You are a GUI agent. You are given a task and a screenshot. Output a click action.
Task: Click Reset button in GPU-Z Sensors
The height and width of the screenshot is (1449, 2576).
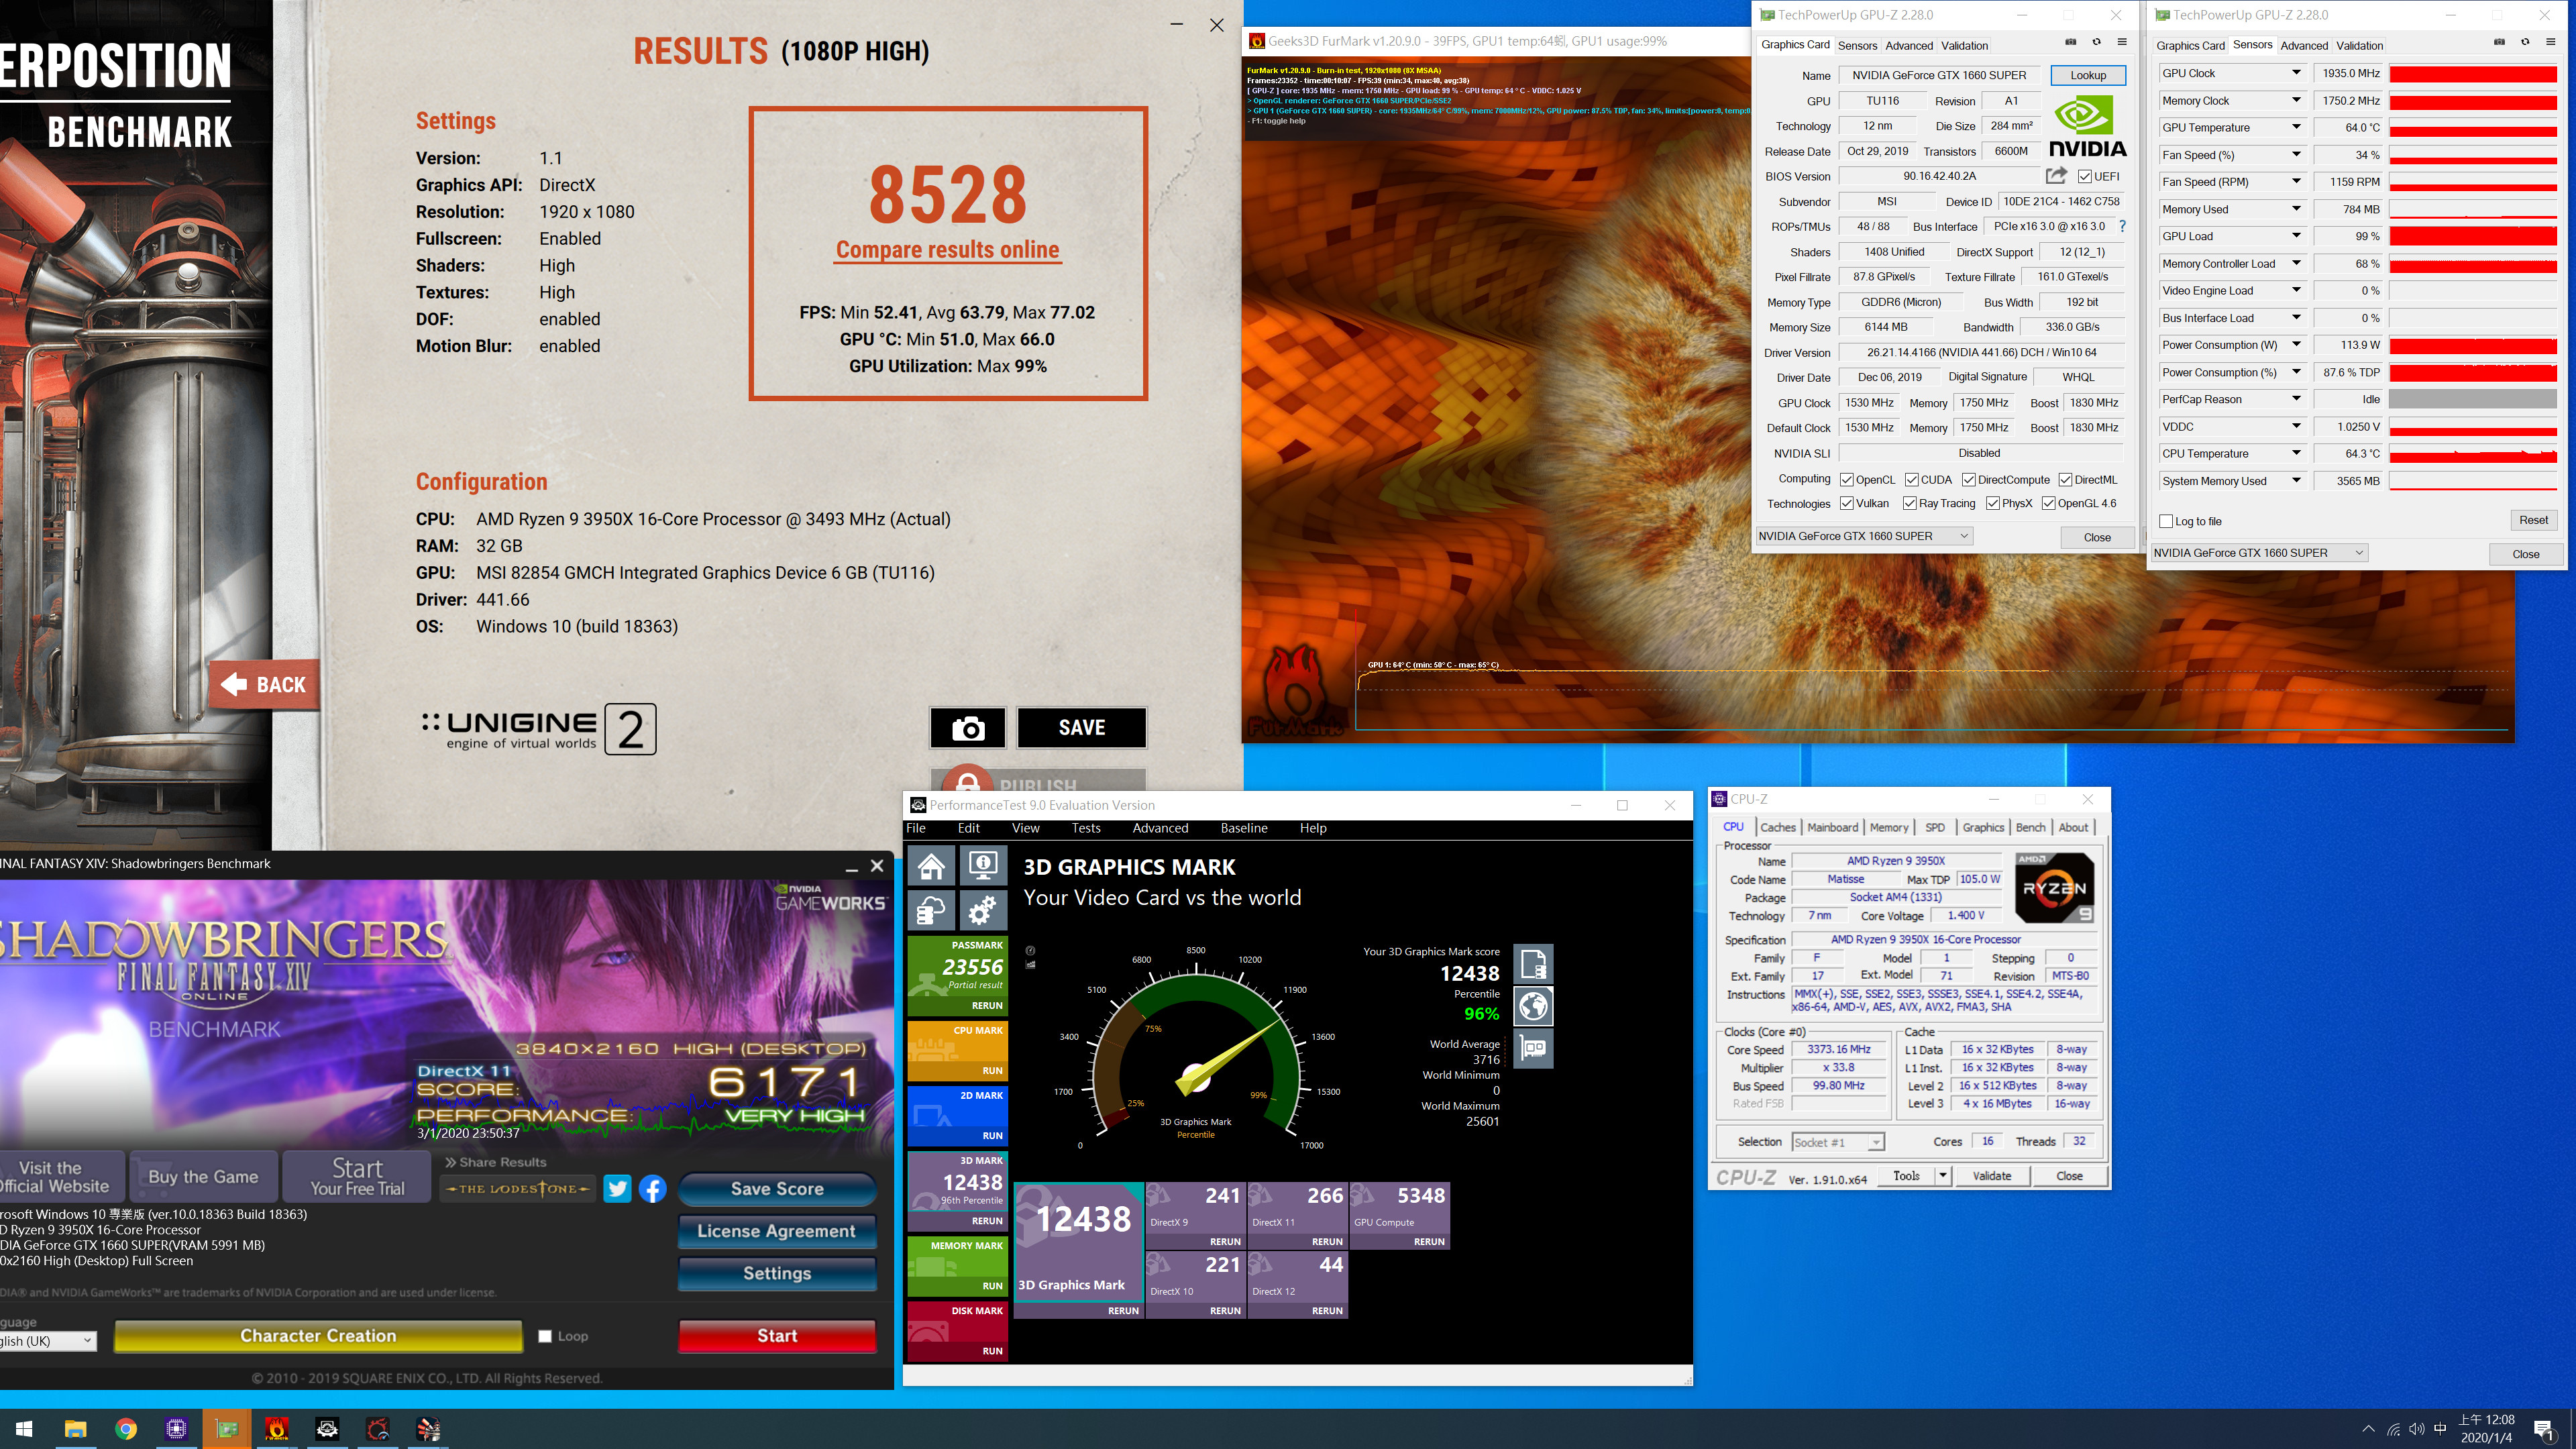[2533, 520]
